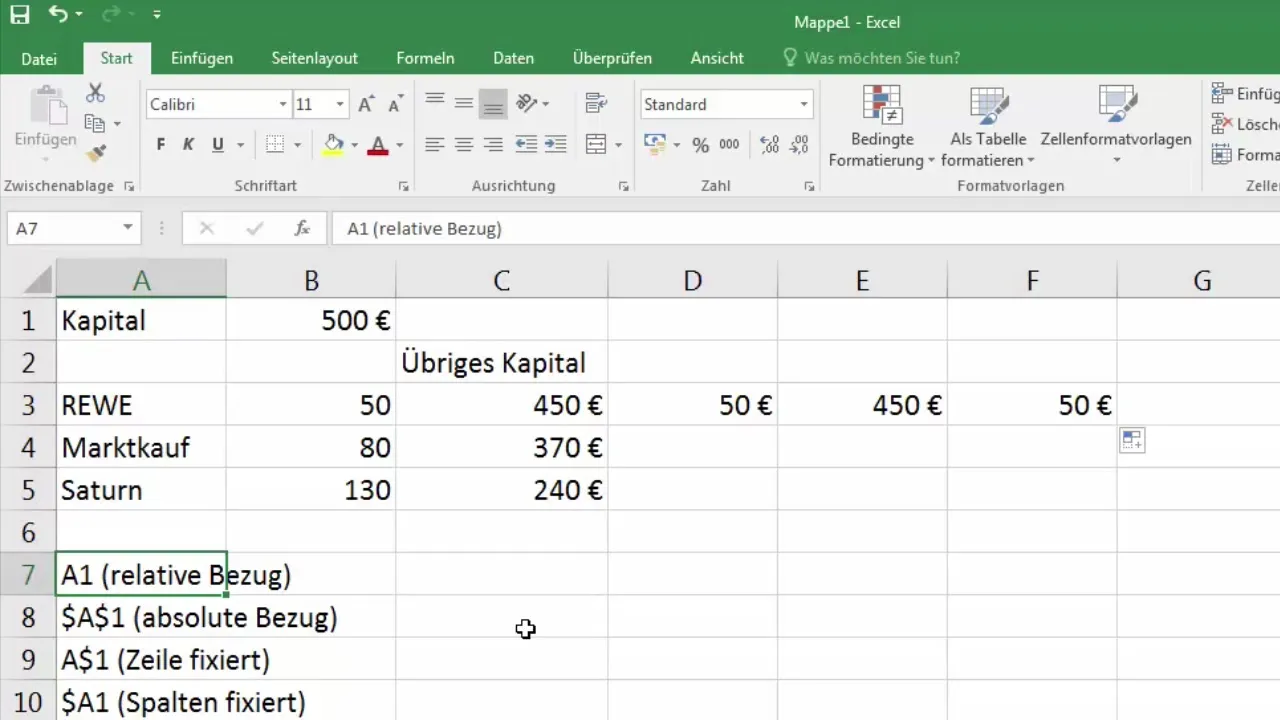Switch to the Seitenlayout tab
Image resolution: width=1280 pixels, height=720 pixels.
[315, 58]
